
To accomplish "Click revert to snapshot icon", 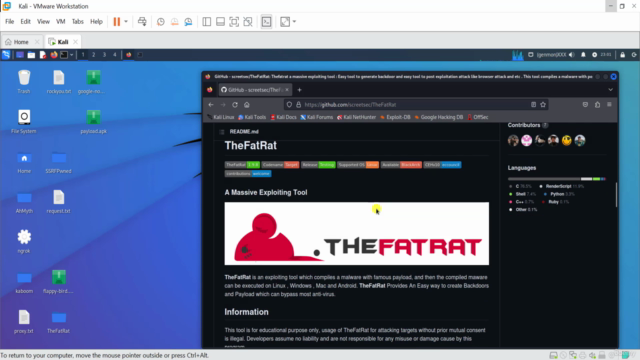I will point(175,22).
